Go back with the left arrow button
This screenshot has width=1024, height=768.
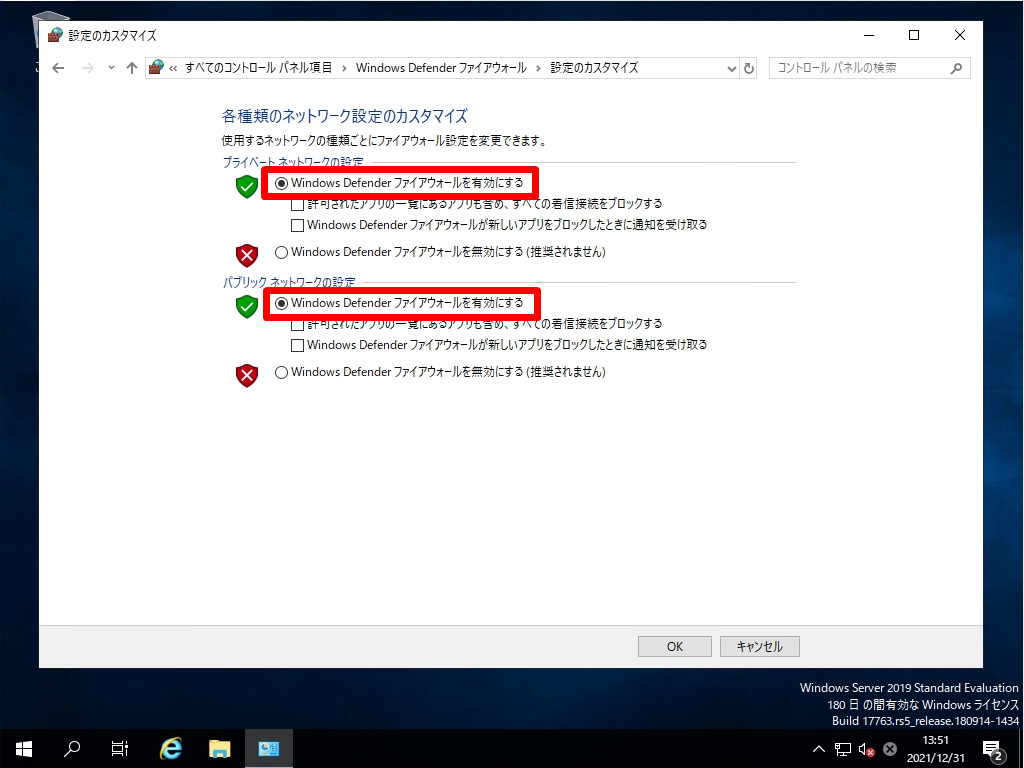(x=58, y=68)
